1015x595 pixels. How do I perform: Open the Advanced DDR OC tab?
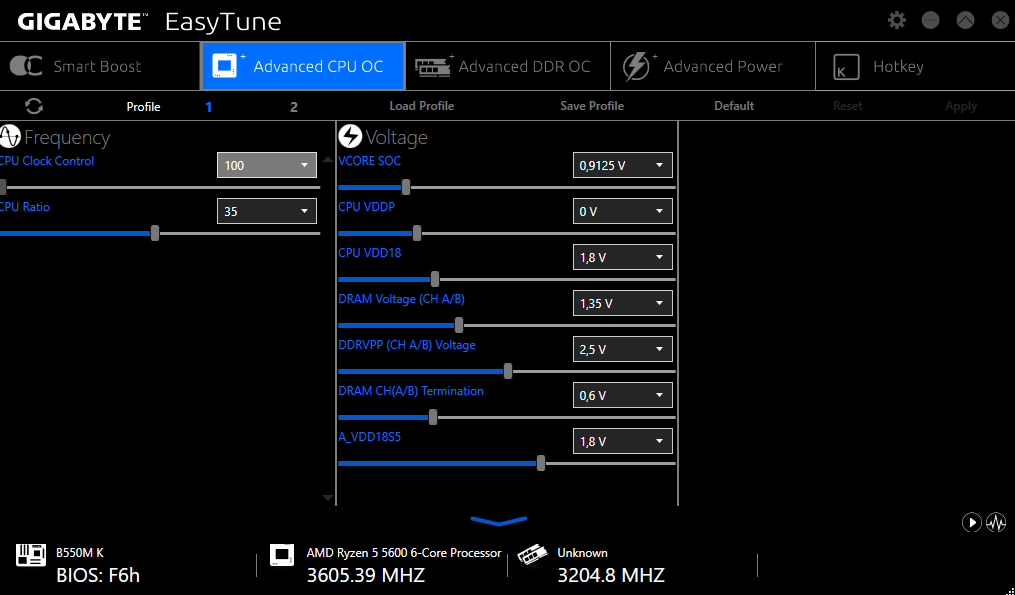pos(508,66)
